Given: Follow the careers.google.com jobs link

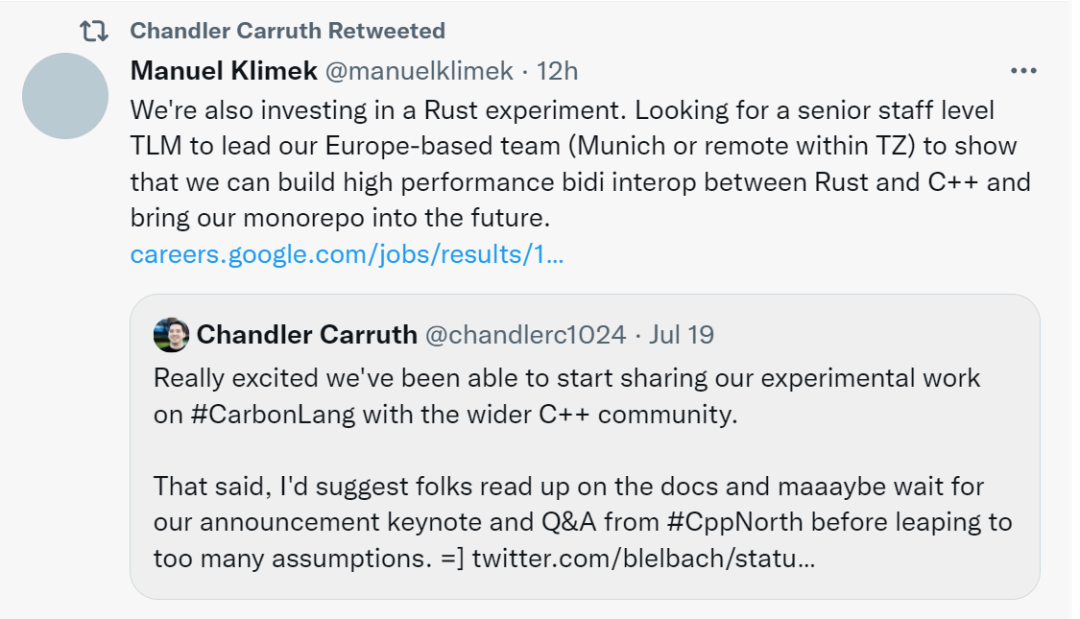Looking at the screenshot, I should coord(347,255).
